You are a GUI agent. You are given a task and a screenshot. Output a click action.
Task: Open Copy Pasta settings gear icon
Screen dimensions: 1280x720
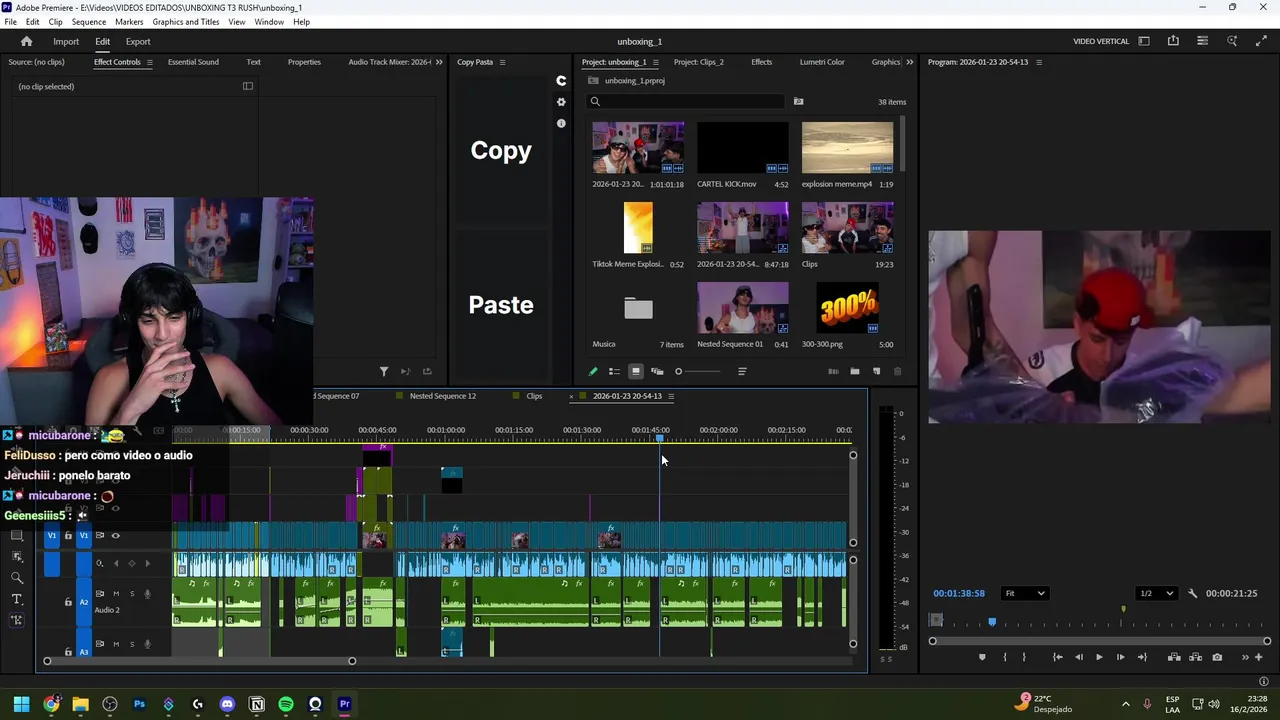click(x=561, y=102)
